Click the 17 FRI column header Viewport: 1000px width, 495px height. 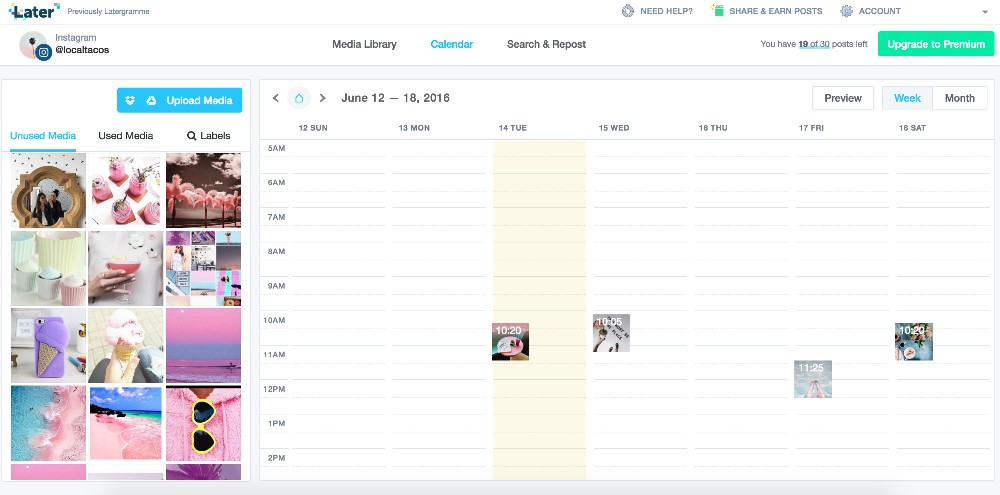(x=811, y=128)
